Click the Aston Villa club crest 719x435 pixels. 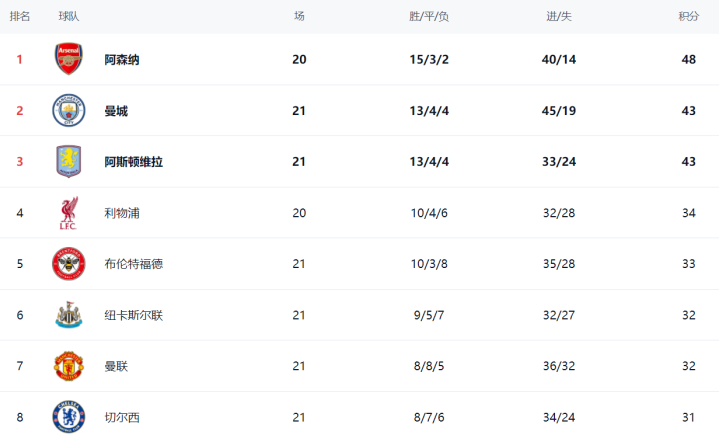click(68, 161)
